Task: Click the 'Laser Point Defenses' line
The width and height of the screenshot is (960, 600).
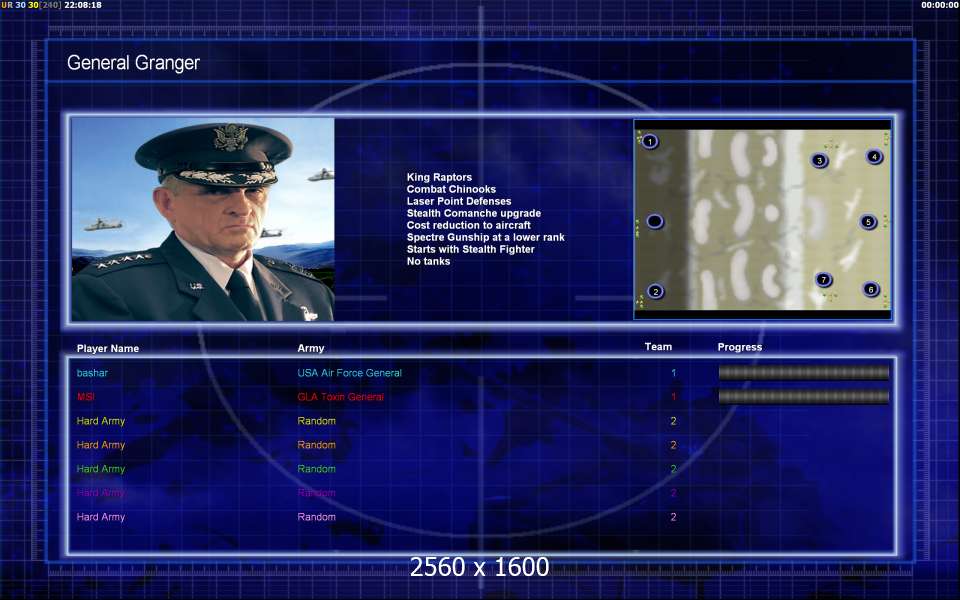Action: click(x=459, y=201)
